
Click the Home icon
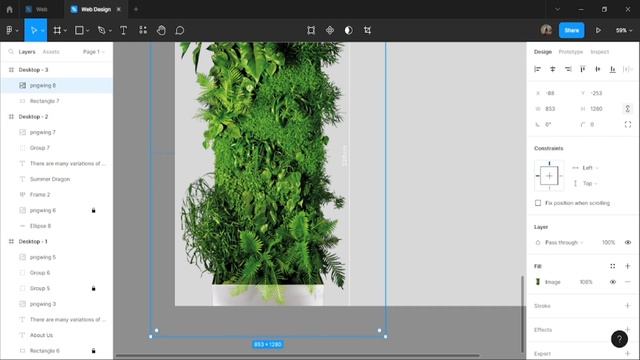point(9,9)
